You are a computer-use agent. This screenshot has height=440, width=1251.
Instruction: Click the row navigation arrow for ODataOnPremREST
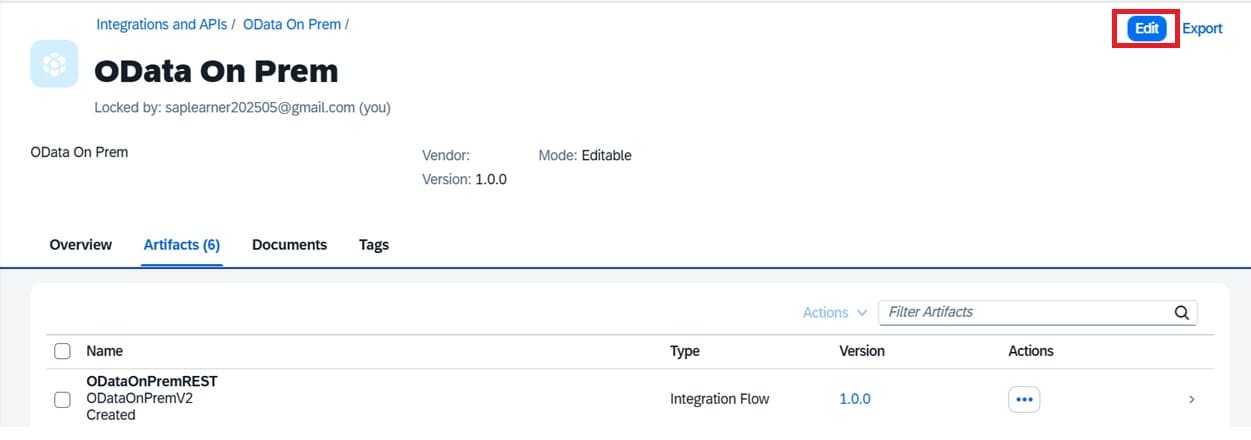[x=1191, y=399]
